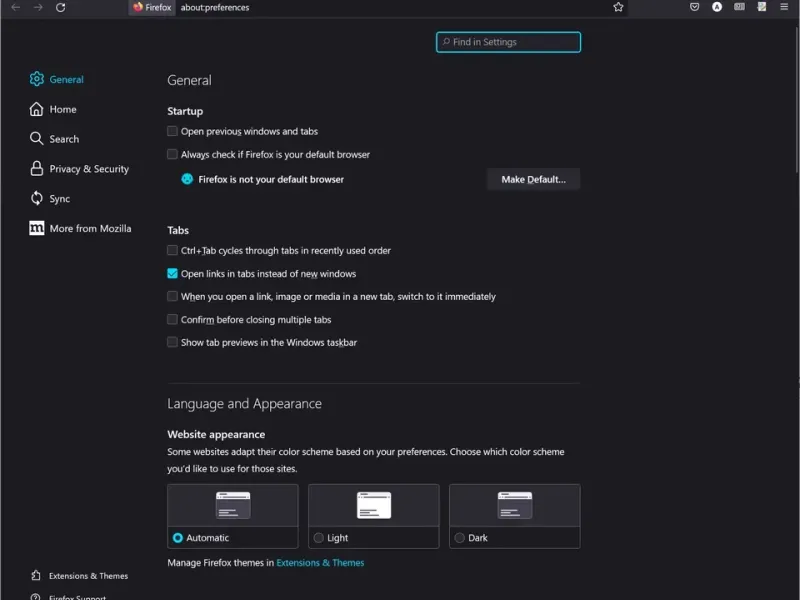Open the Save to Pocket icon
The image size is (800, 600).
(694, 7)
